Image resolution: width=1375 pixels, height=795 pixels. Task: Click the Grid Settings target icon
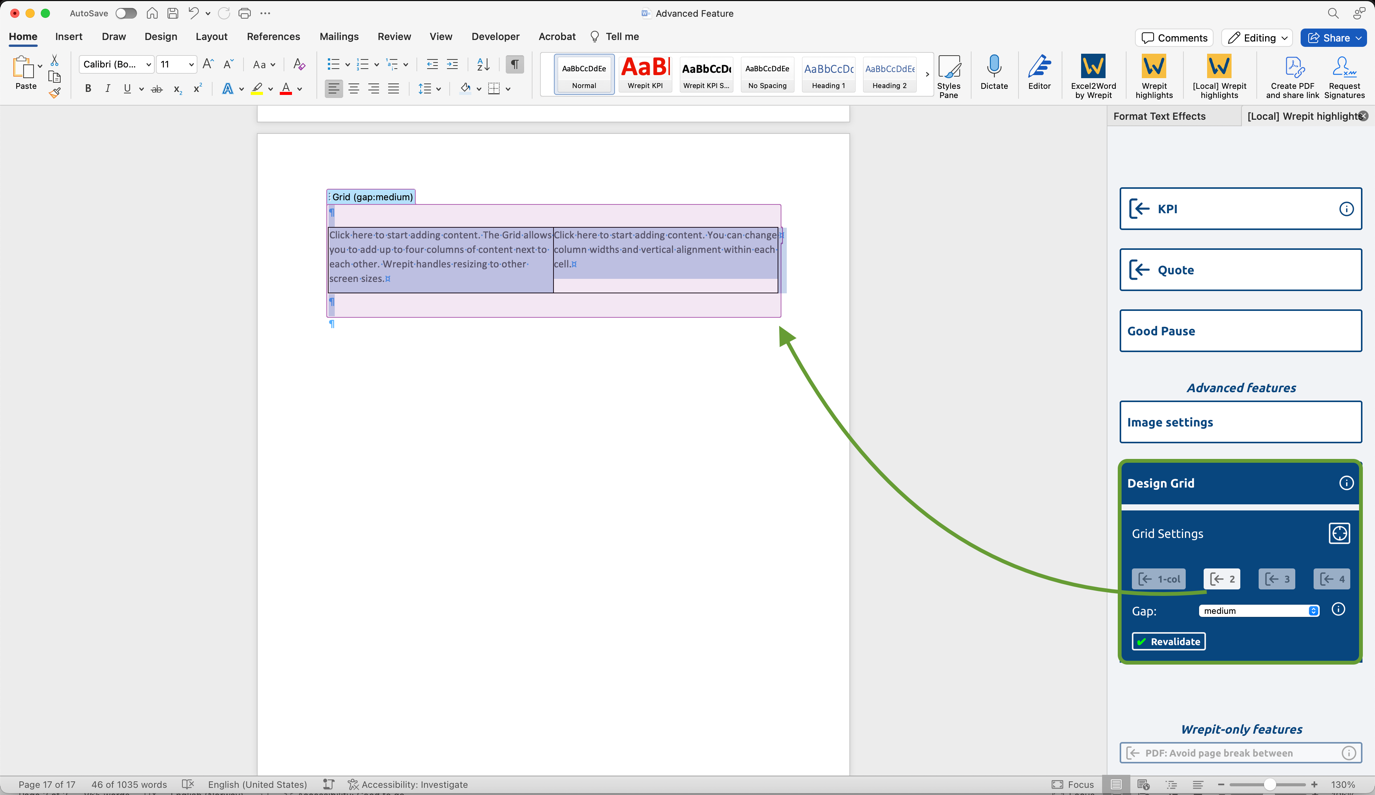[1339, 534]
